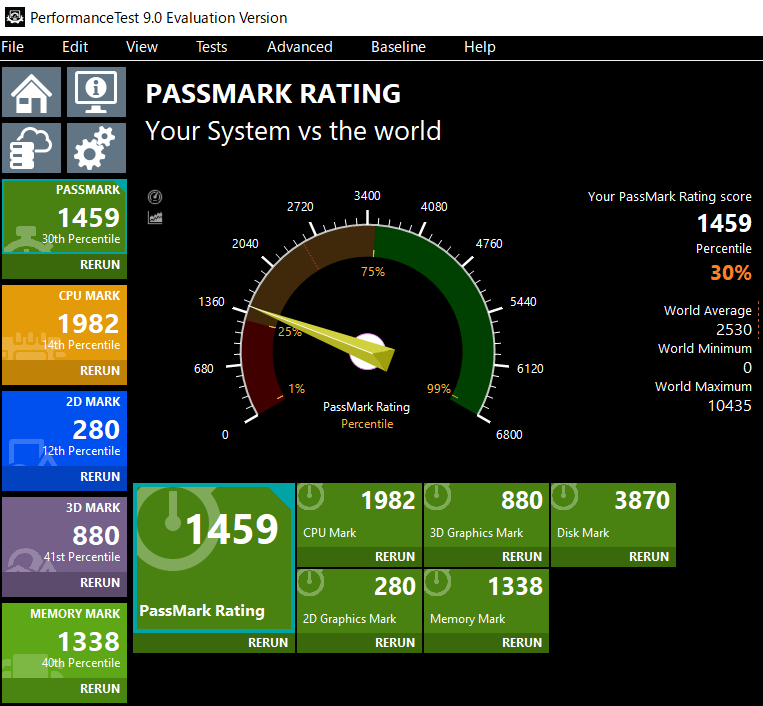Open the gears settings icon
Image resolution: width=763 pixels, height=706 pixels.
coord(96,148)
